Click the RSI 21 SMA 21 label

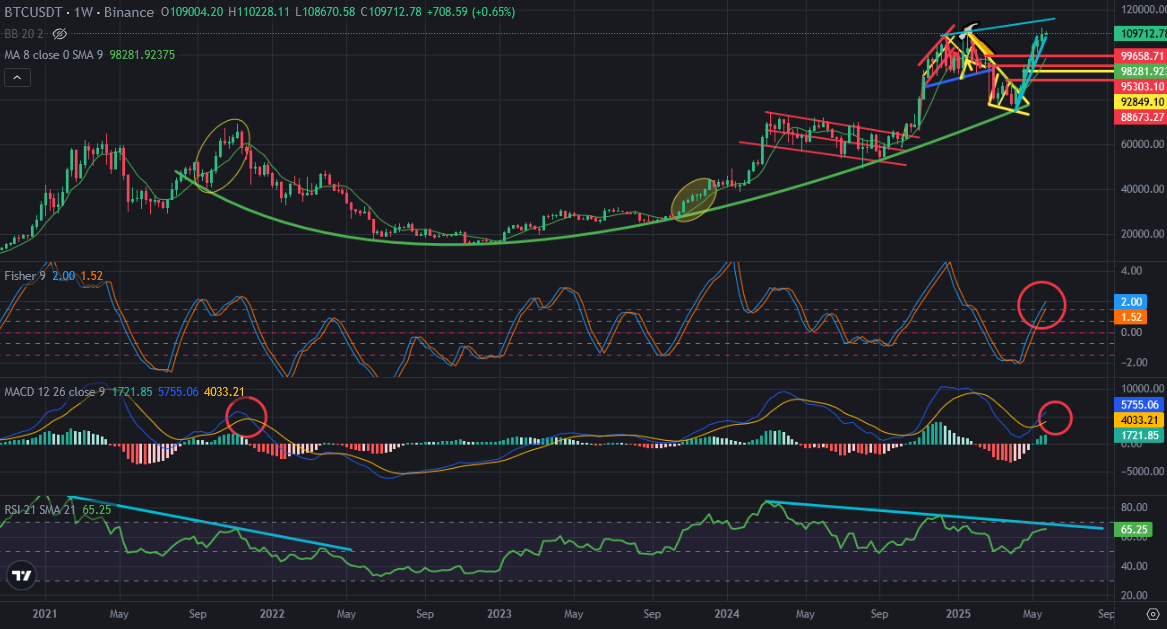tap(39, 510)
